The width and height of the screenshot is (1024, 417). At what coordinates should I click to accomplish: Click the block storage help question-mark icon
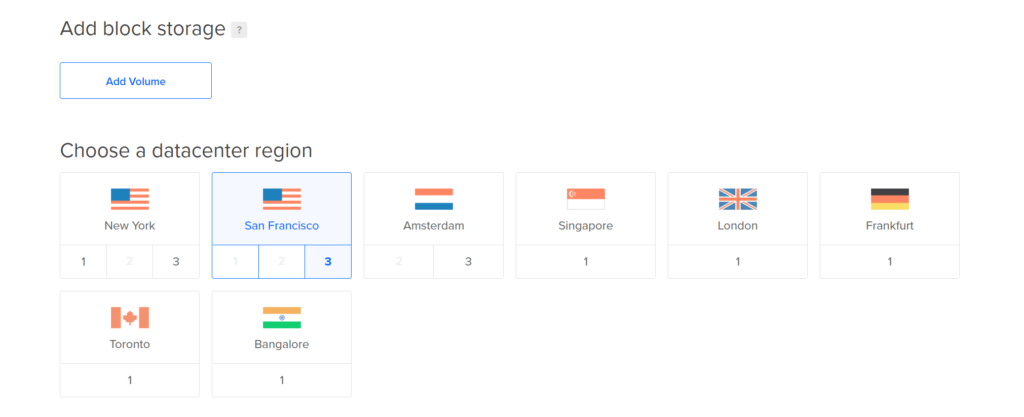point(239,30)
